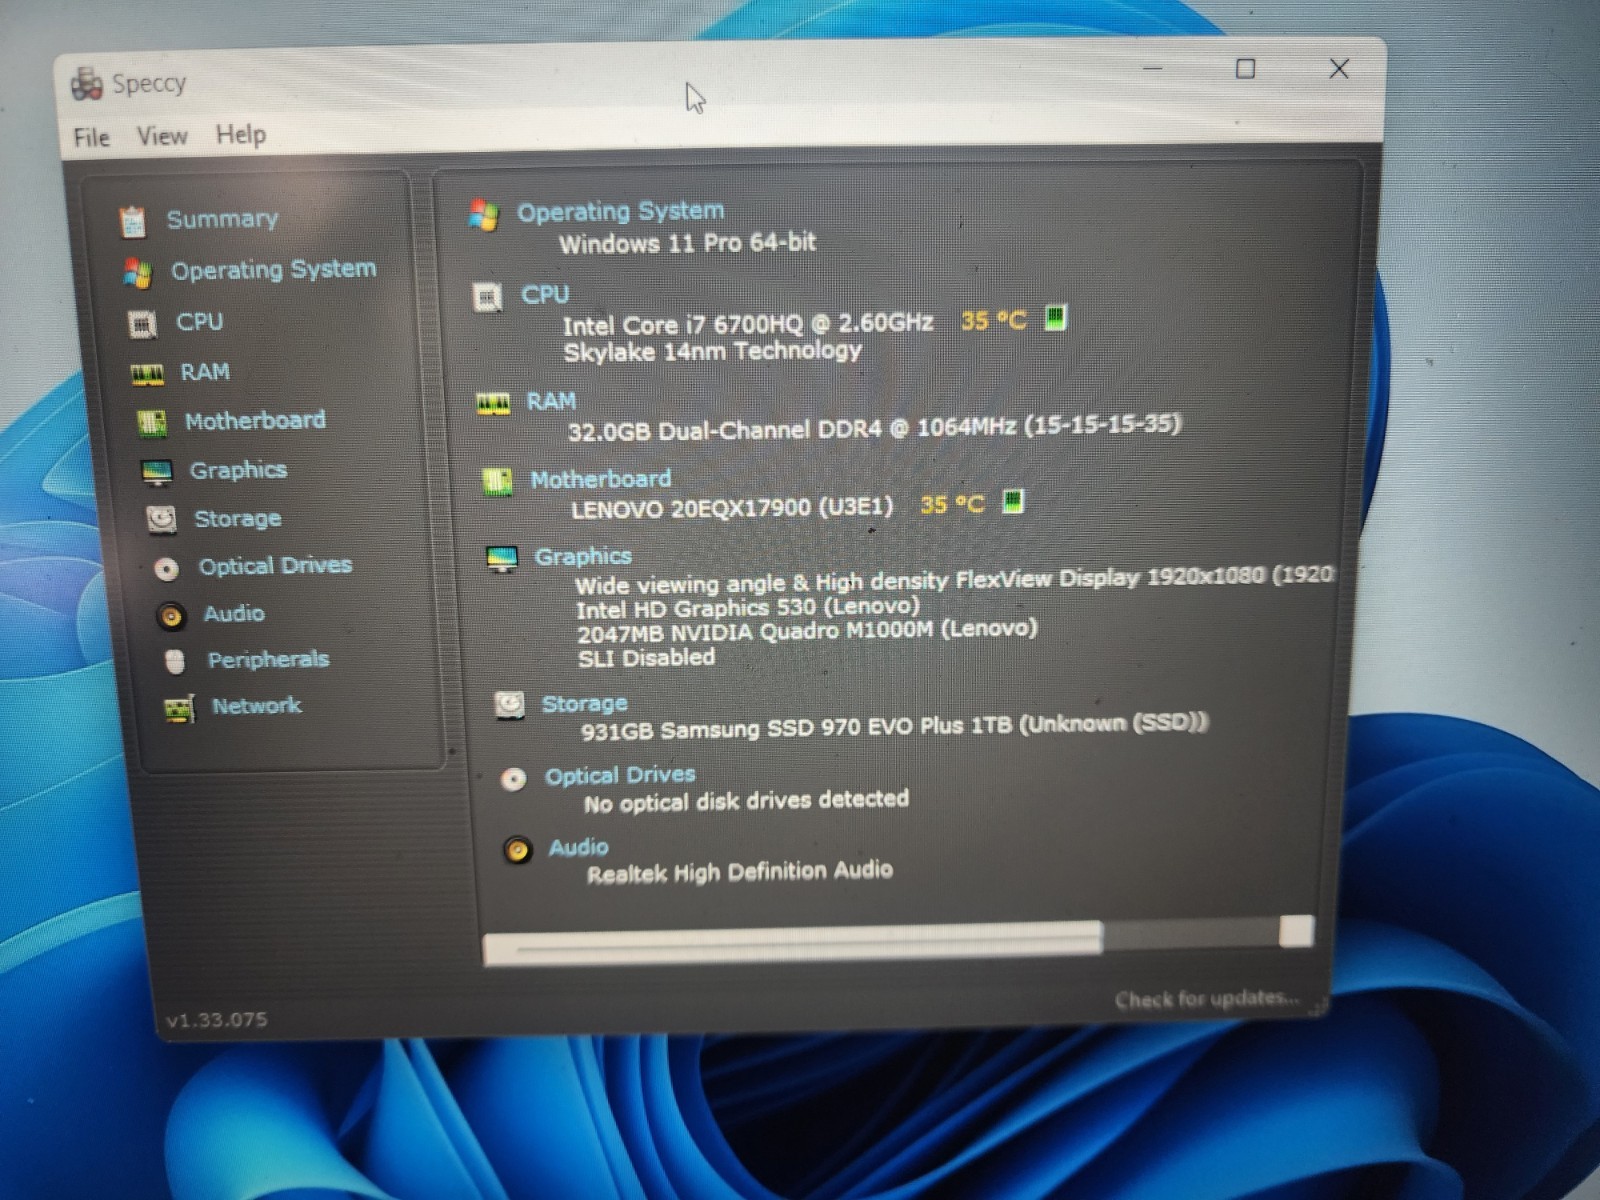Maximize the Speccy window
1600x1200 pixels.
tap(1245, 69)
